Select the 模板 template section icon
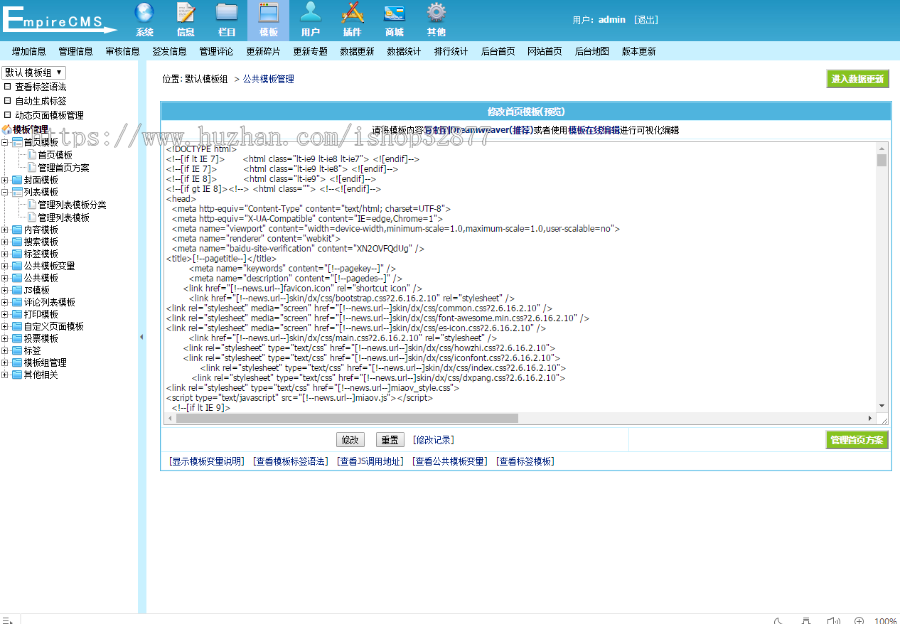The height and width of the screenshot is (624, 900). click(x=268, y=20)
